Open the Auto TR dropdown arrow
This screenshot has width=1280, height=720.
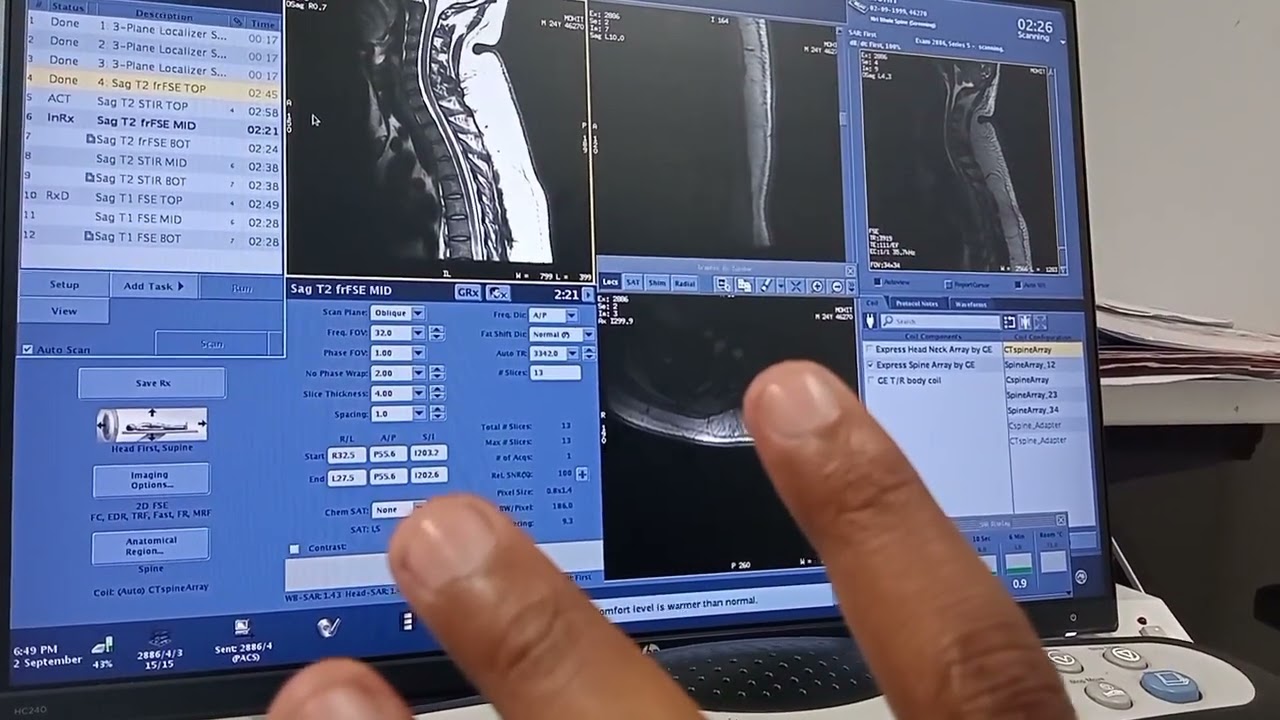(x=574, y=353)
